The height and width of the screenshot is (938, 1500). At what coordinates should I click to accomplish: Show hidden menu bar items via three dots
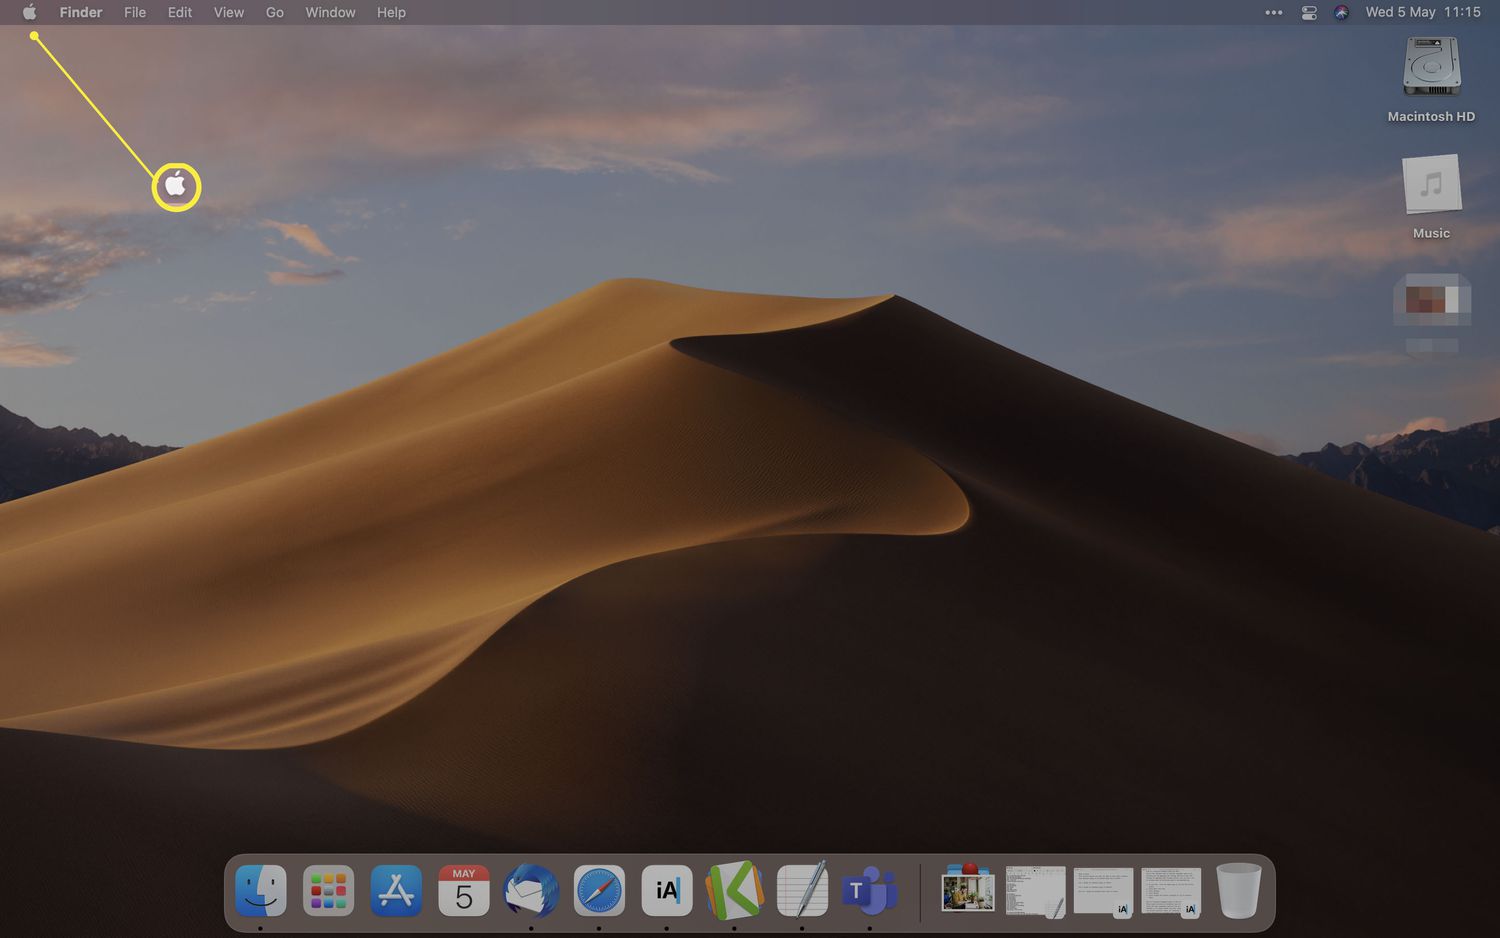click(x=1274, y=12)
